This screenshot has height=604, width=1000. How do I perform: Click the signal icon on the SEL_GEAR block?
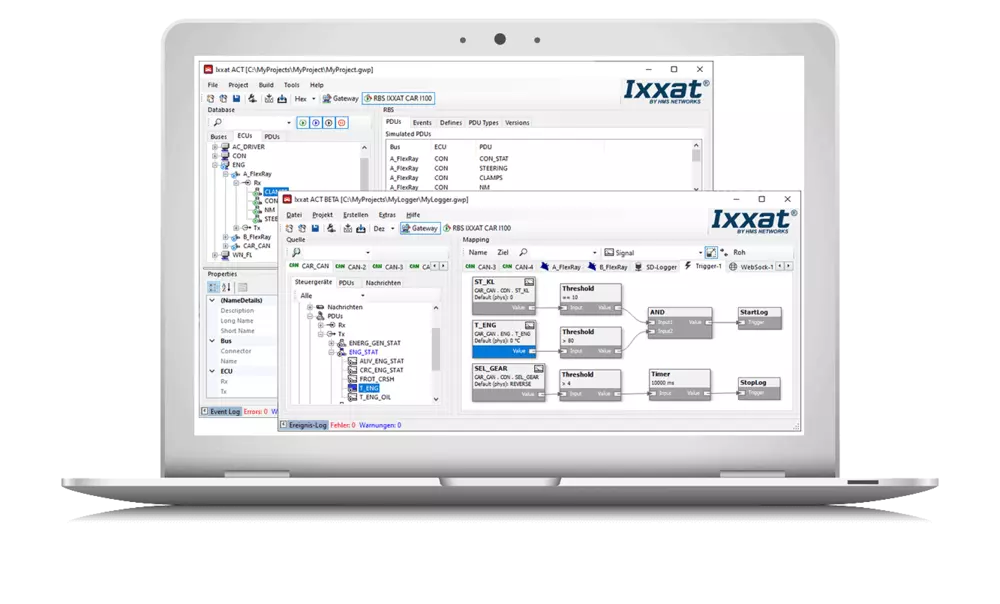tap(538, 369)
